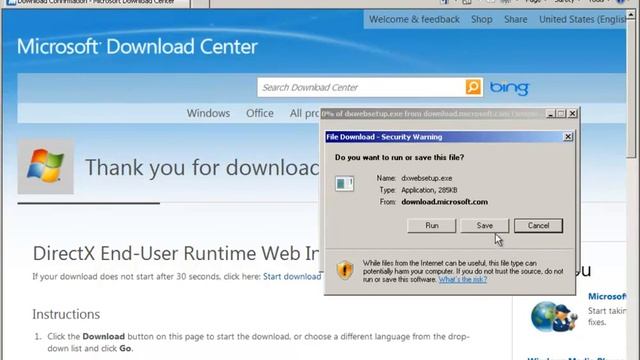Select the Windows navigation tab
This screenshot has width=640, height=360.
click(x=208, y=113)
